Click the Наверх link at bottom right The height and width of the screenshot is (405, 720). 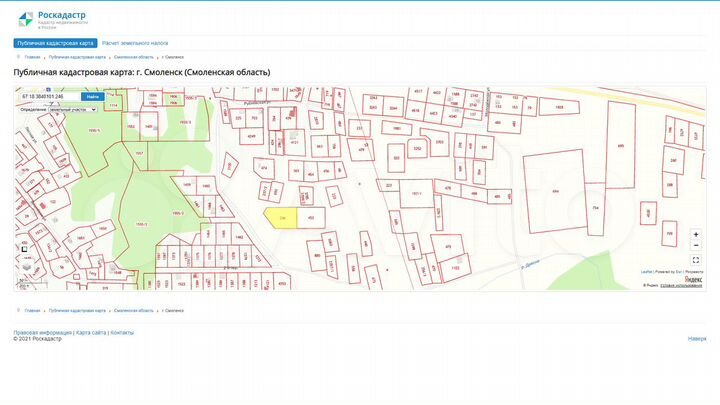point(696,339)
